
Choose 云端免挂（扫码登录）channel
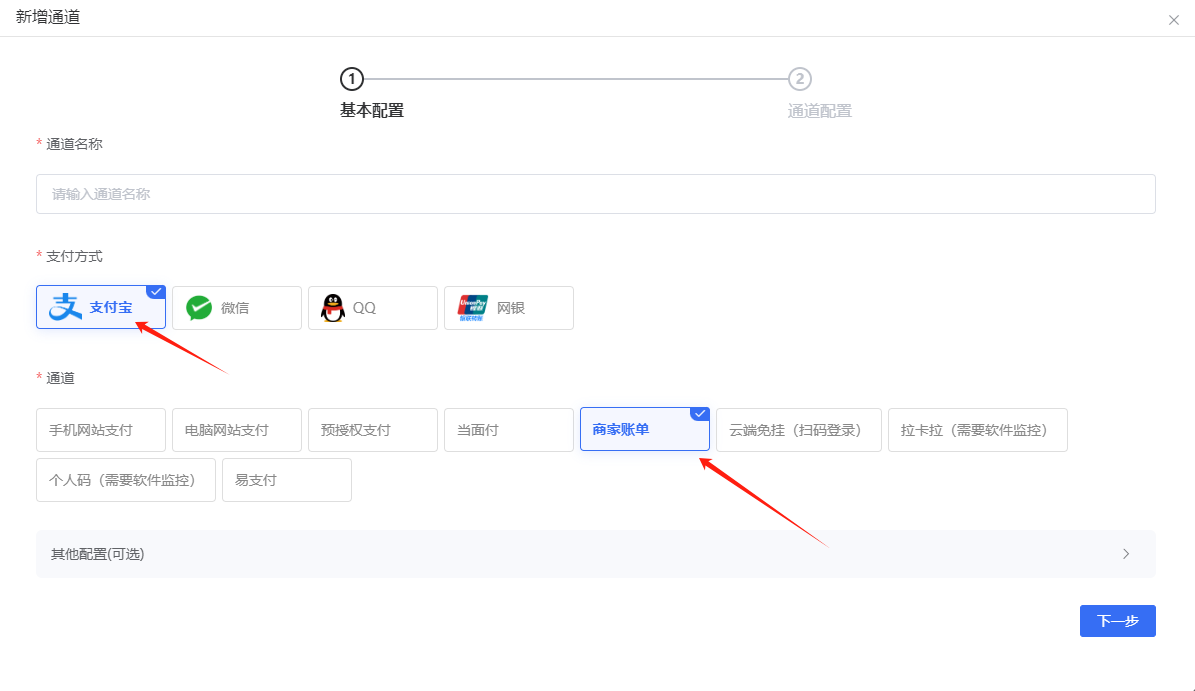coord(799,430)
